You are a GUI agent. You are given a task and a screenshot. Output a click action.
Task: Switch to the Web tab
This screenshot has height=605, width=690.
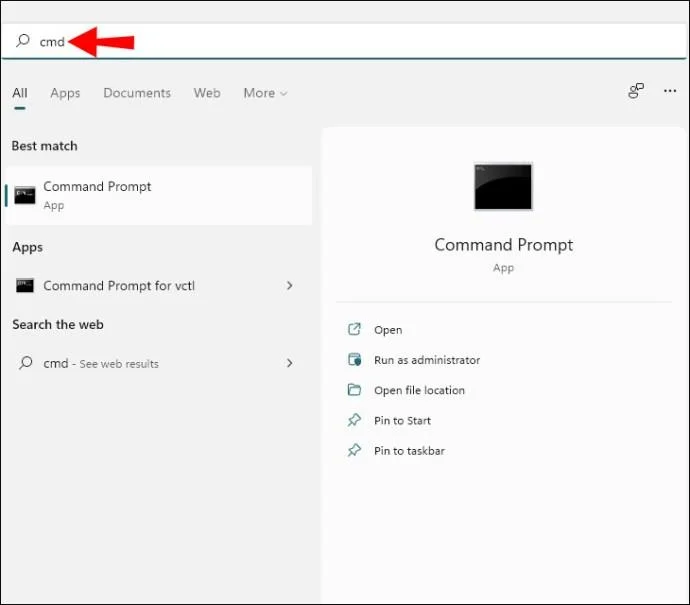[x=207, y=93]
